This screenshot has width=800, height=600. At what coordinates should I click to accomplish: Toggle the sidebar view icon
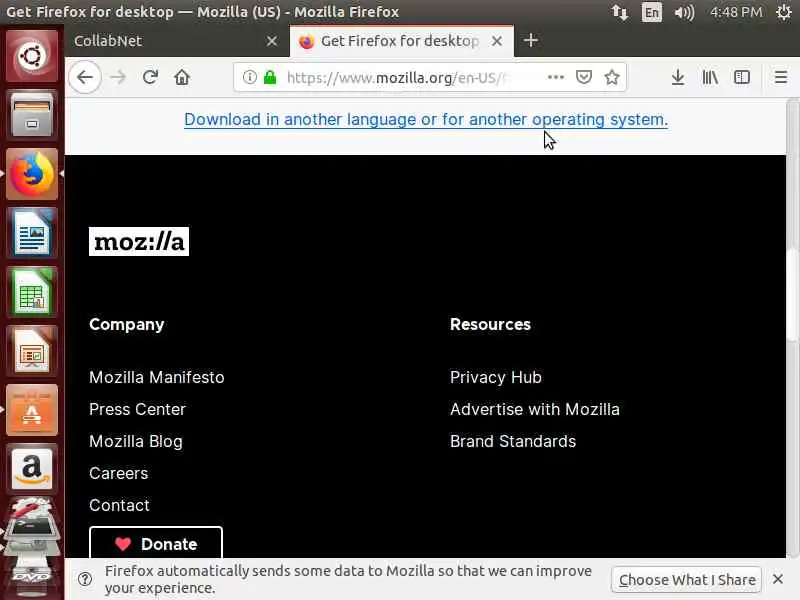(x=742, y=78)
